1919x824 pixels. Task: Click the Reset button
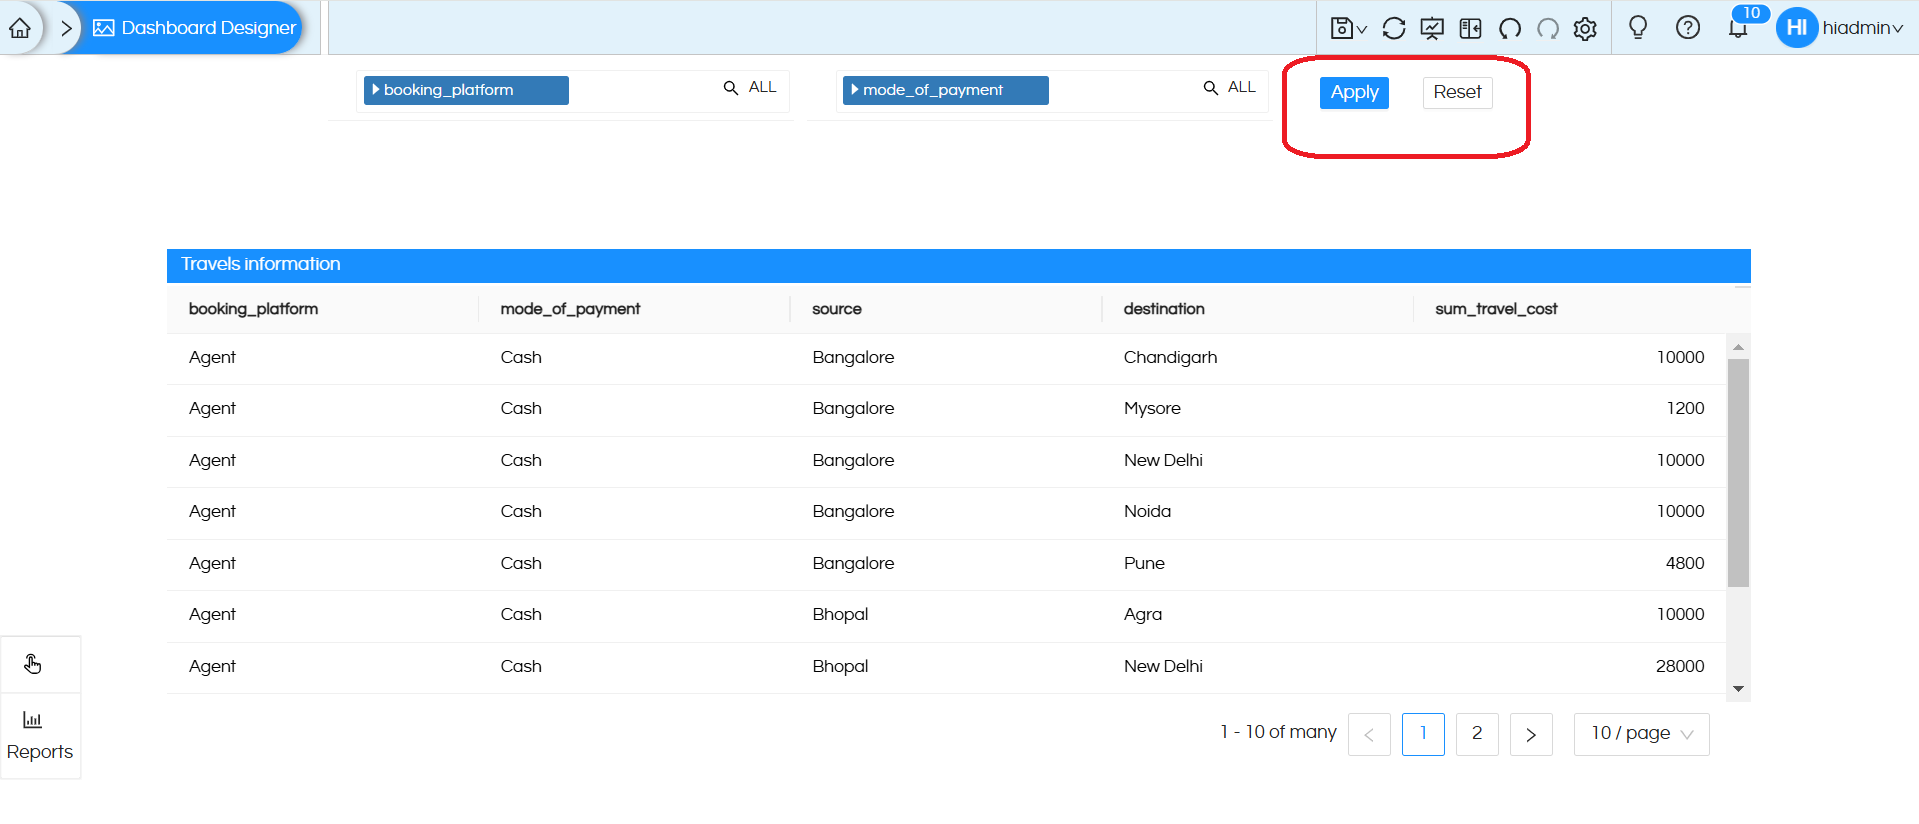pos(1457,92)
